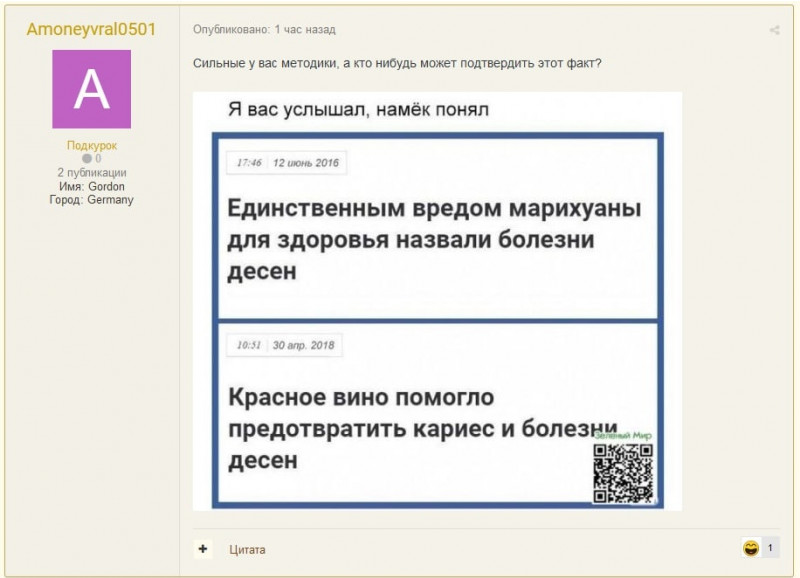Click the "Зелёный Мир" watermark logo
This screenshot has height=578, width=800.
623,436
